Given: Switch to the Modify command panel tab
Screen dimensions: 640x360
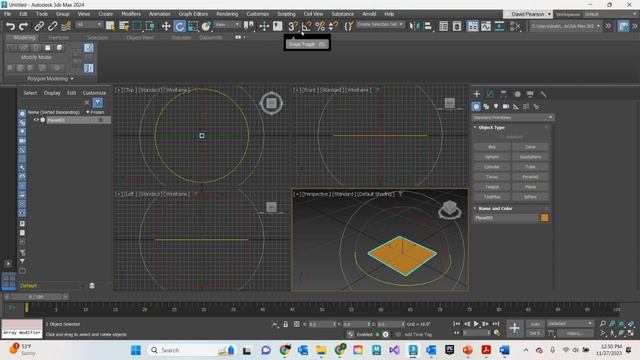Looking at the screenshot, I should coord(490,94).
